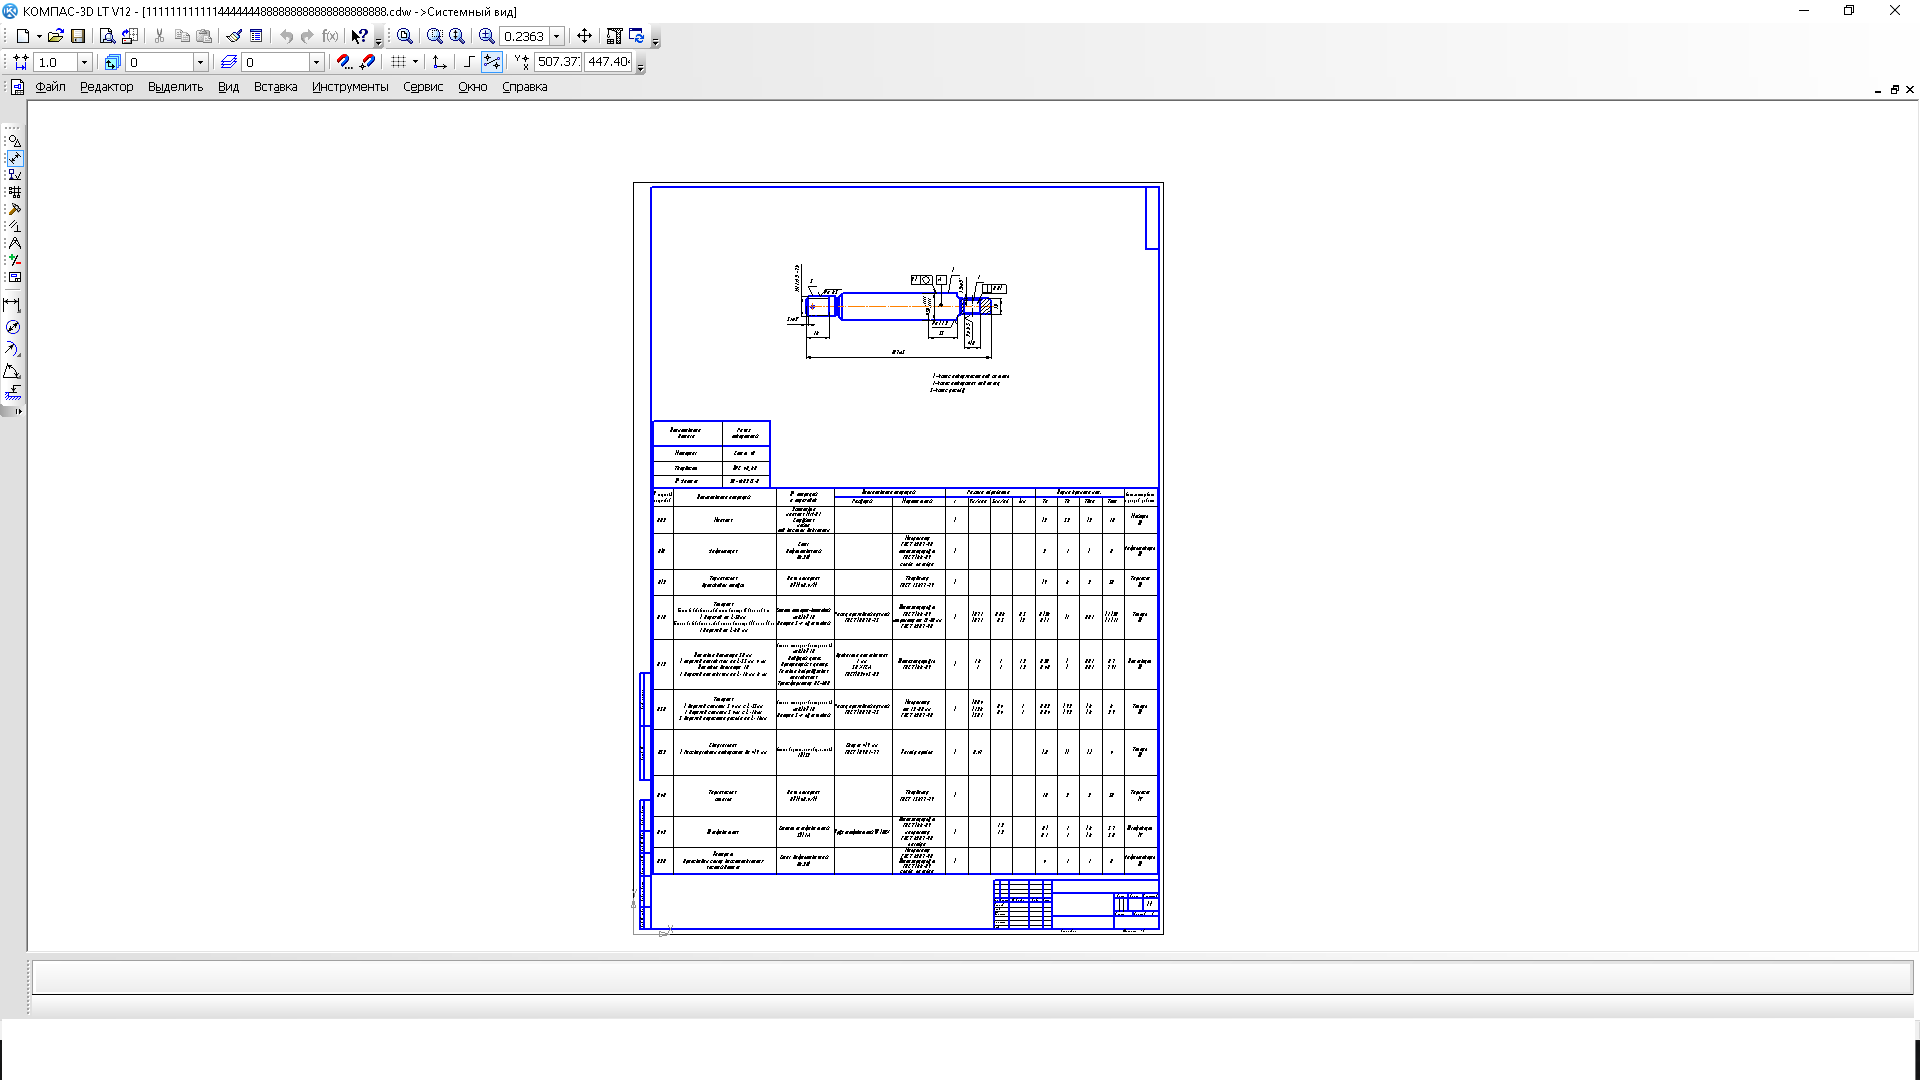Select the diameter dimension tool
This screenshot has width=1920, height=1080.
[x=13, y=327]
